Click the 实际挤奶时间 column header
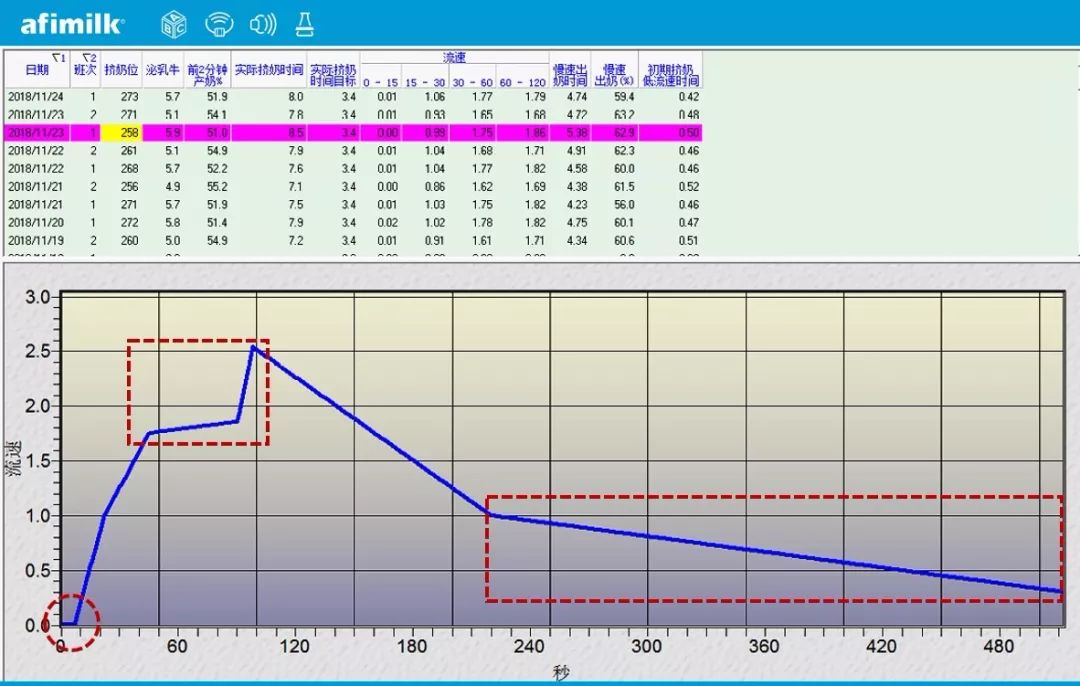Screen dimensions: 1080x686 268,70
